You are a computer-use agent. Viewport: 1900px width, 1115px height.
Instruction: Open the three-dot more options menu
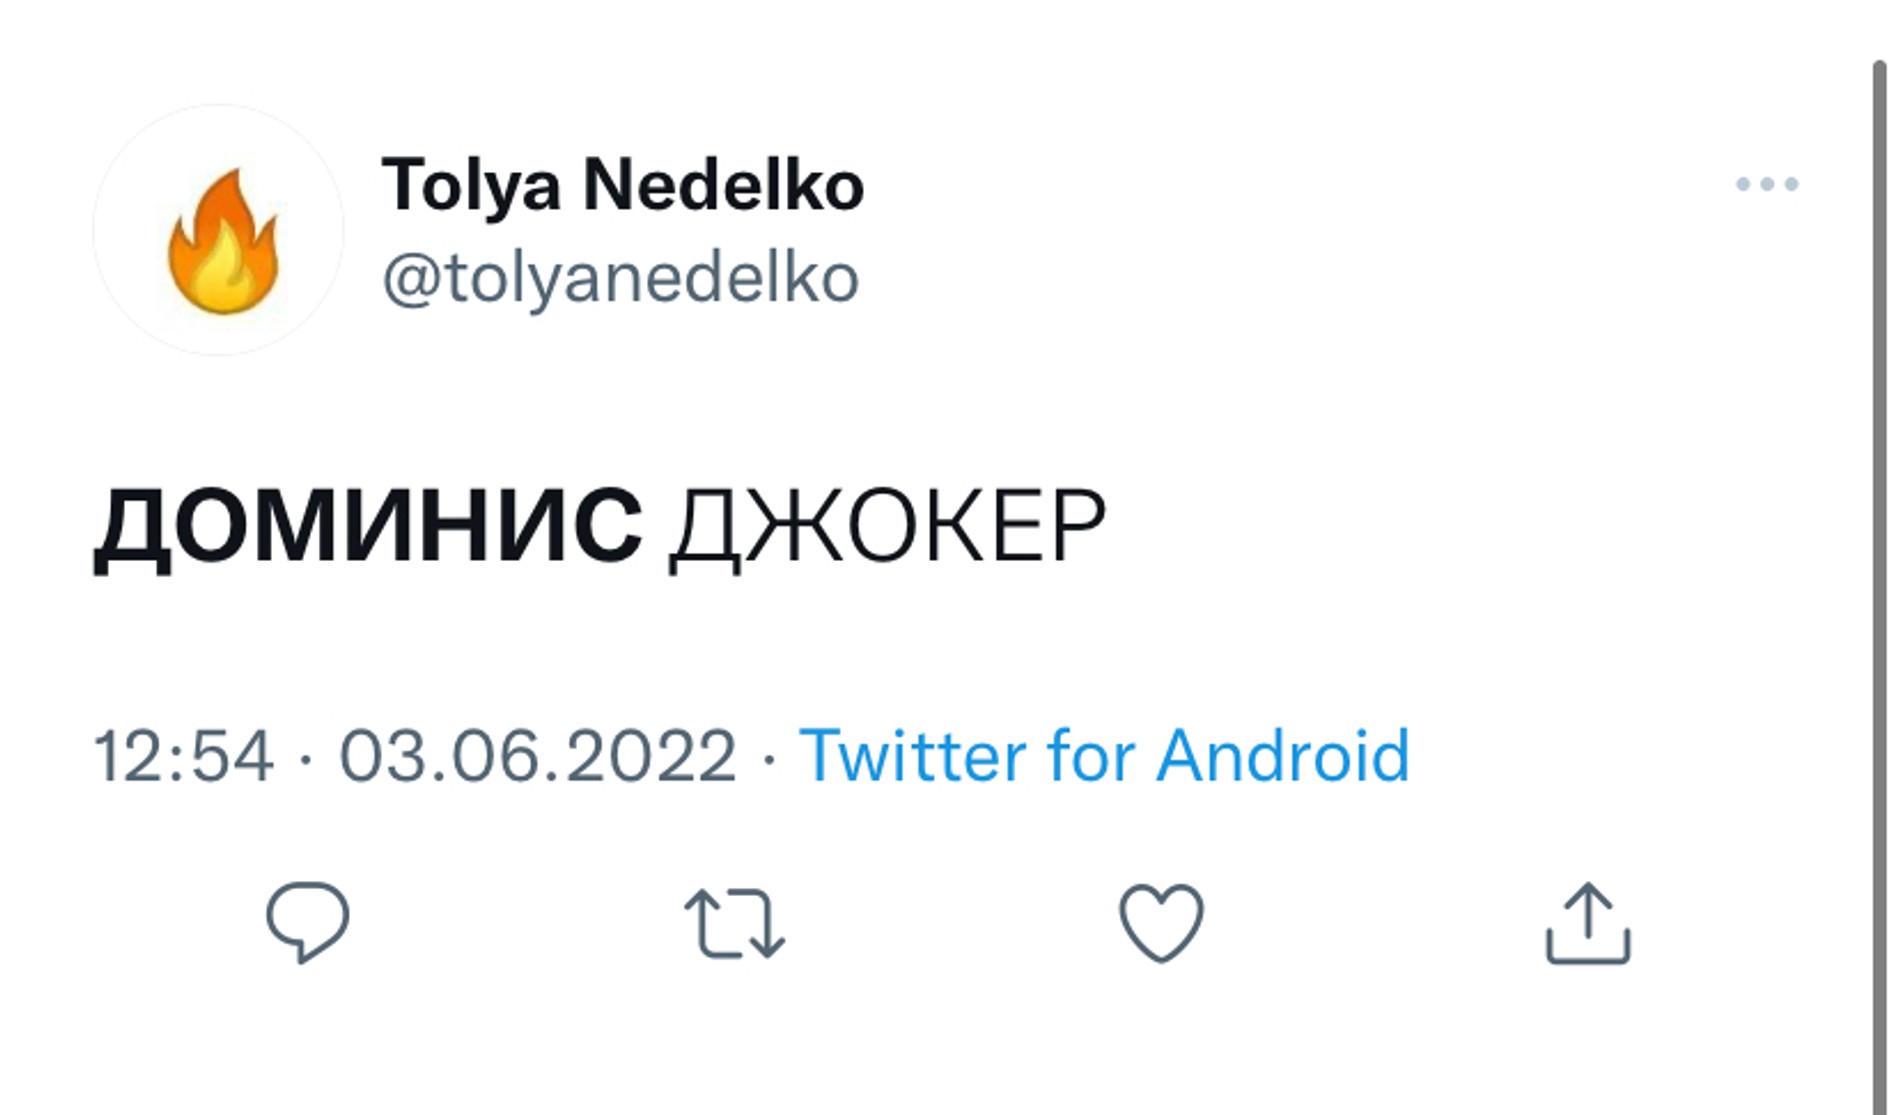pos(1767,184)
